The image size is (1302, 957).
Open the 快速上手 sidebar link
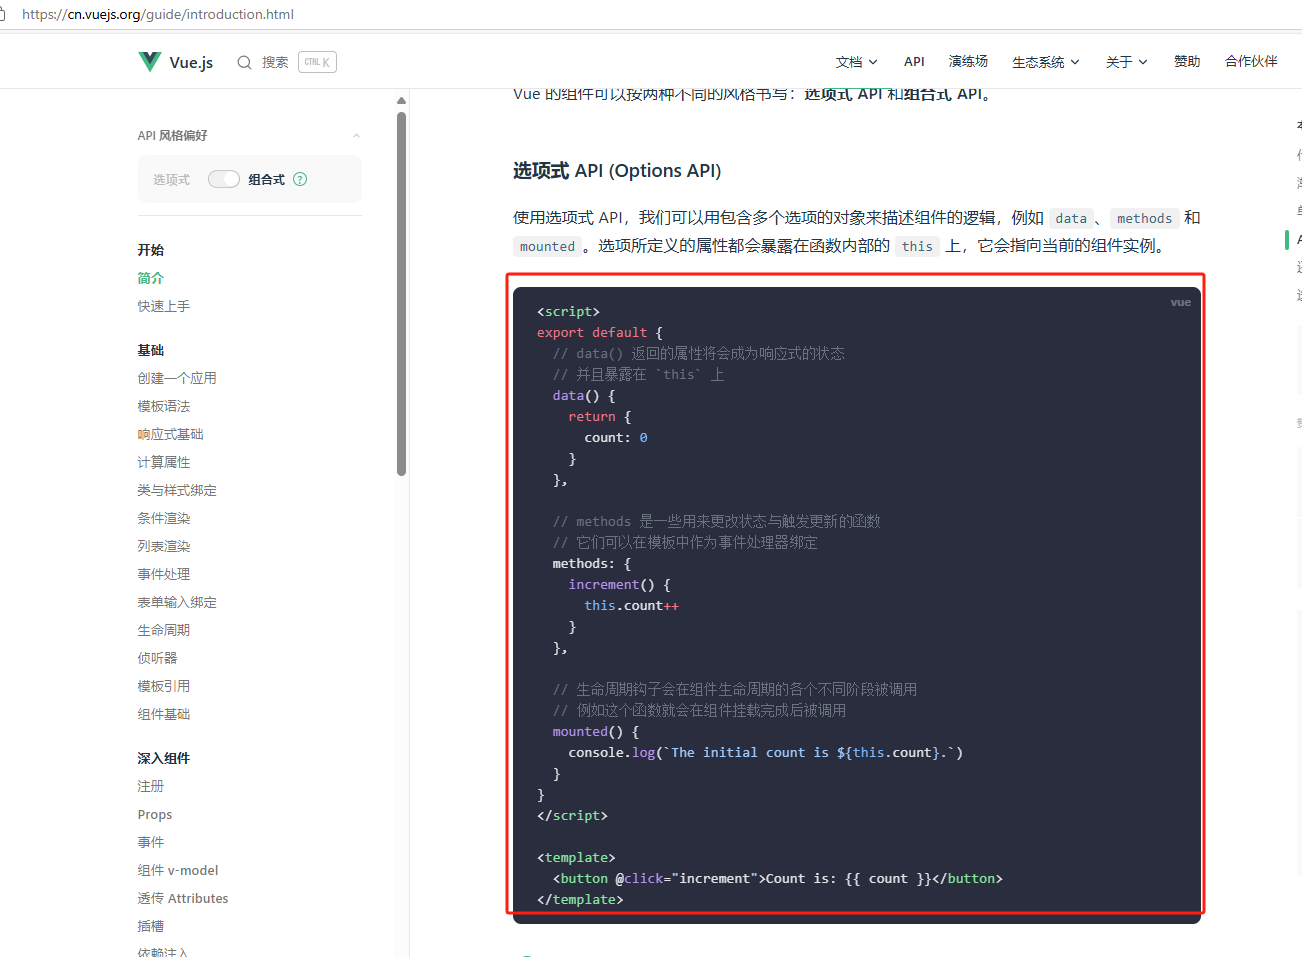[x=164, y=306]
